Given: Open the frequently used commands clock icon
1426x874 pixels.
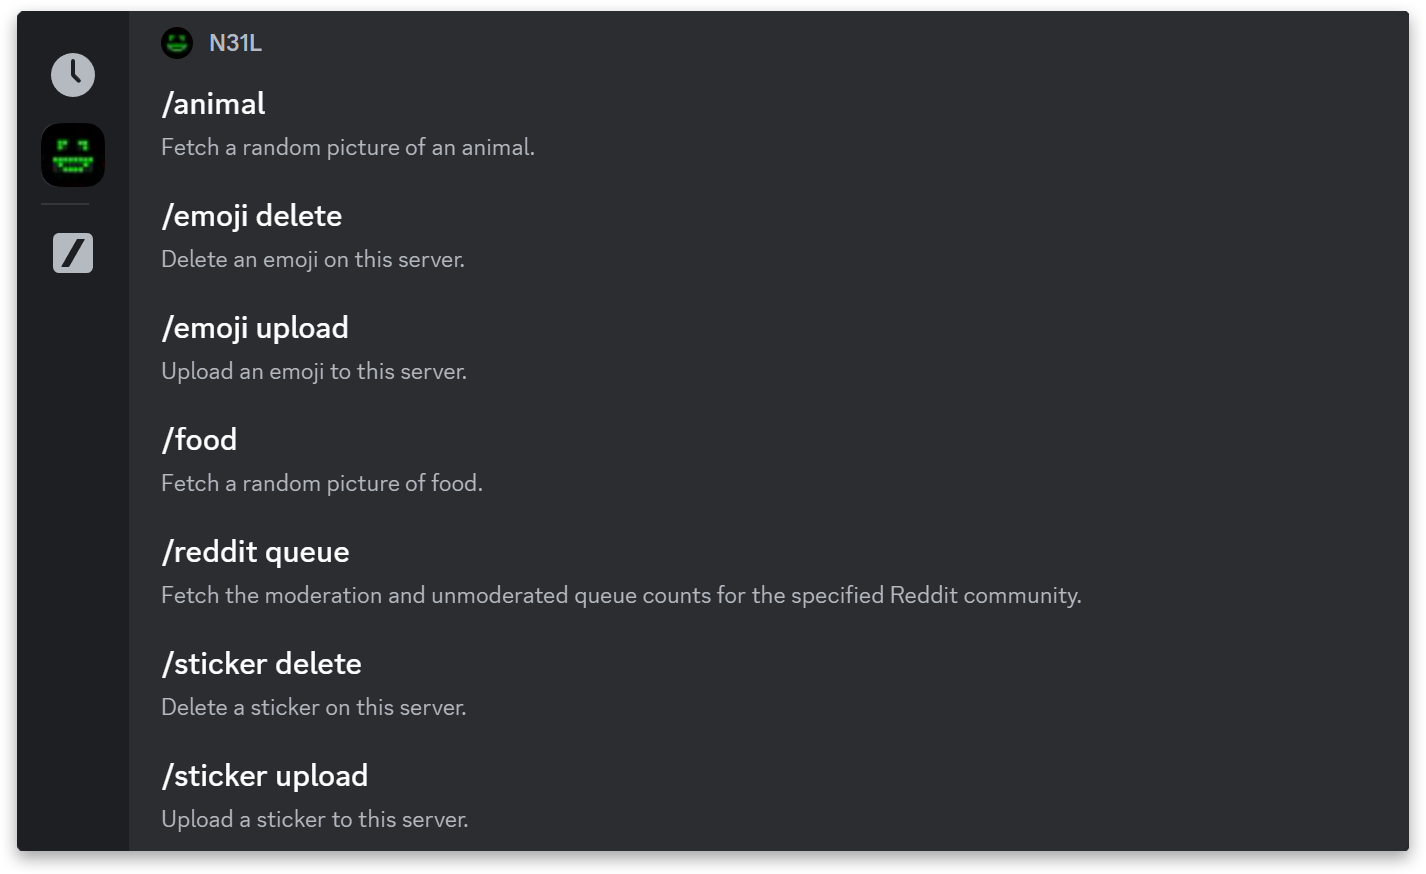Looking at the screenshot, I should [73, 75].
